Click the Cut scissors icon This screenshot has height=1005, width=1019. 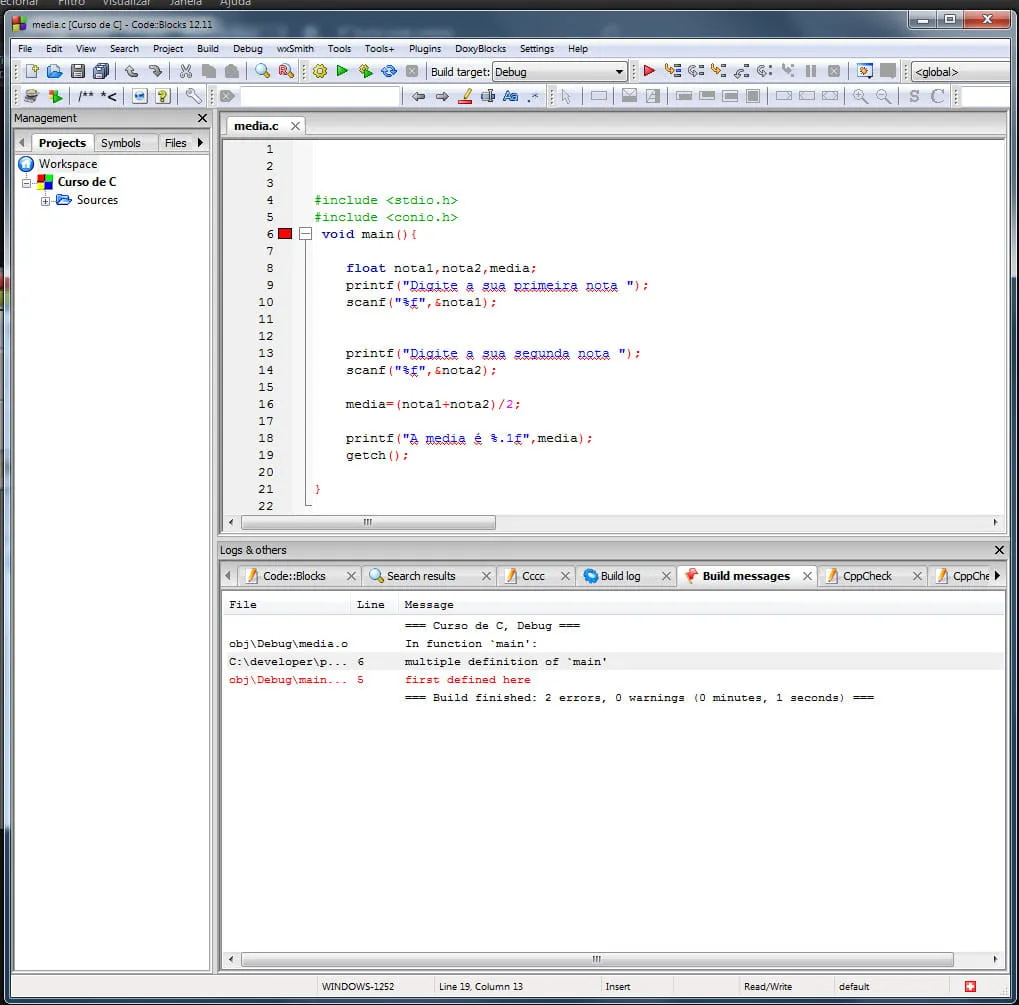pos(185,71)
